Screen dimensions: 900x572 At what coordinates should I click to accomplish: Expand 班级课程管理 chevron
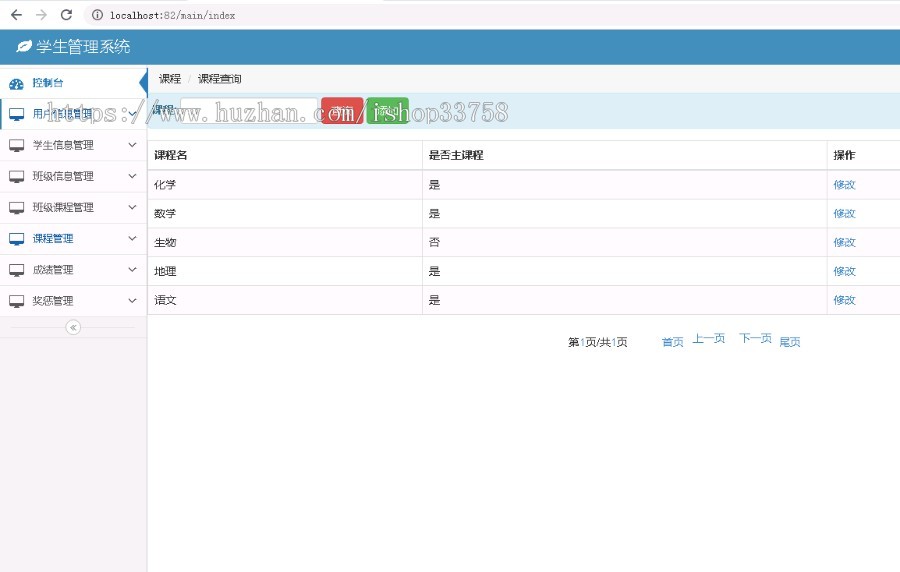click(x=133, y=207)
